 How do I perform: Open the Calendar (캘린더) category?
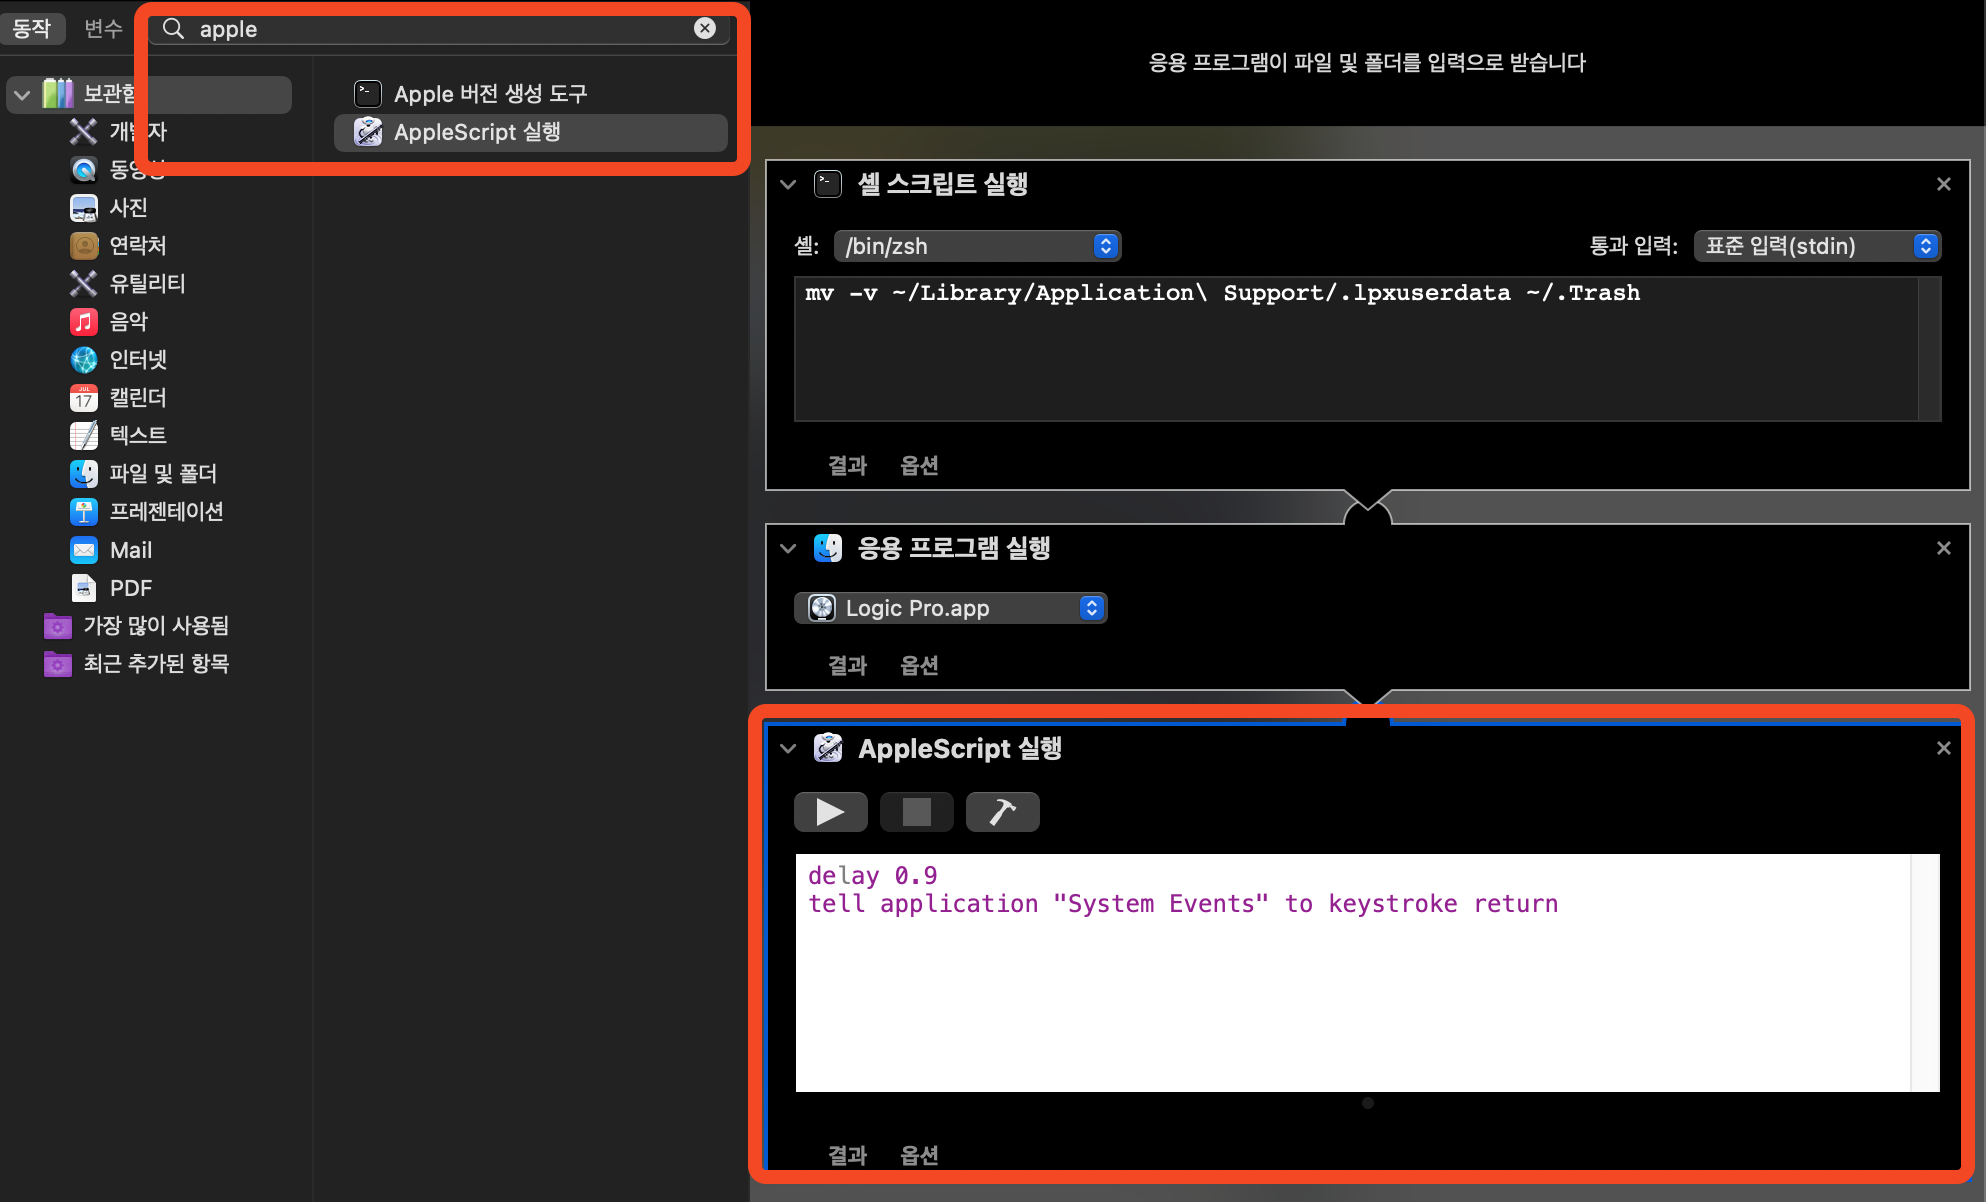[x=137, y=398]
